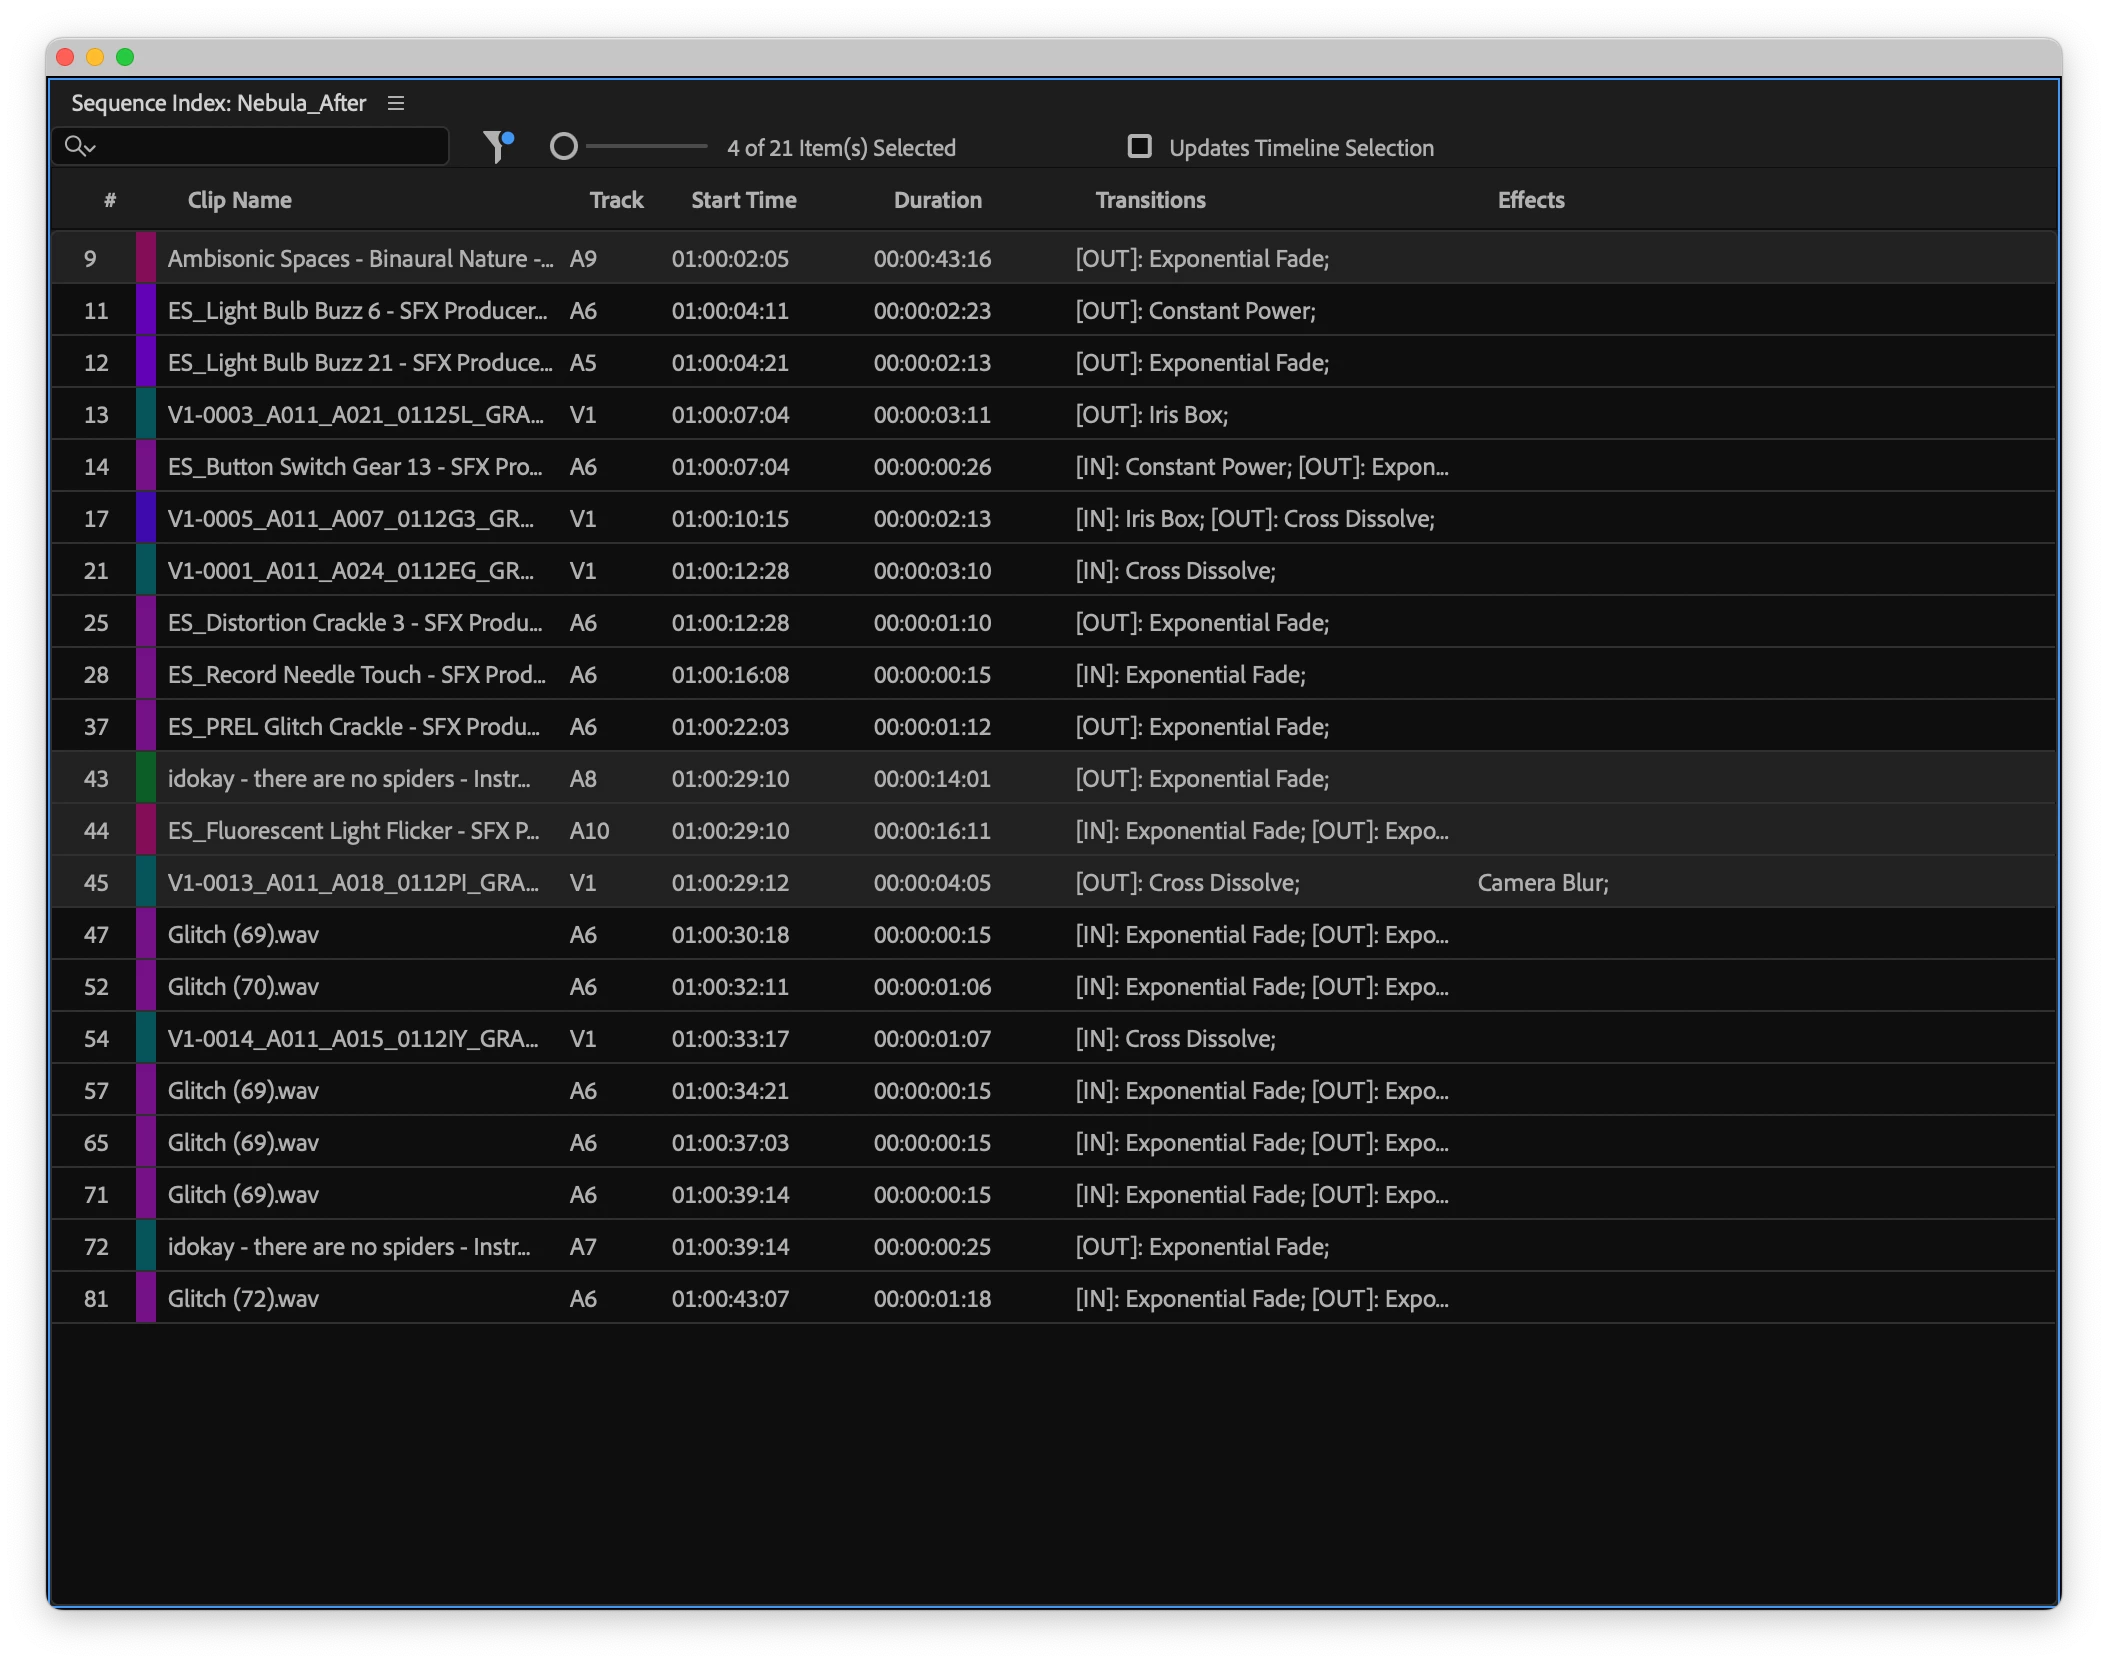Click the Transitions column header

1150,200
